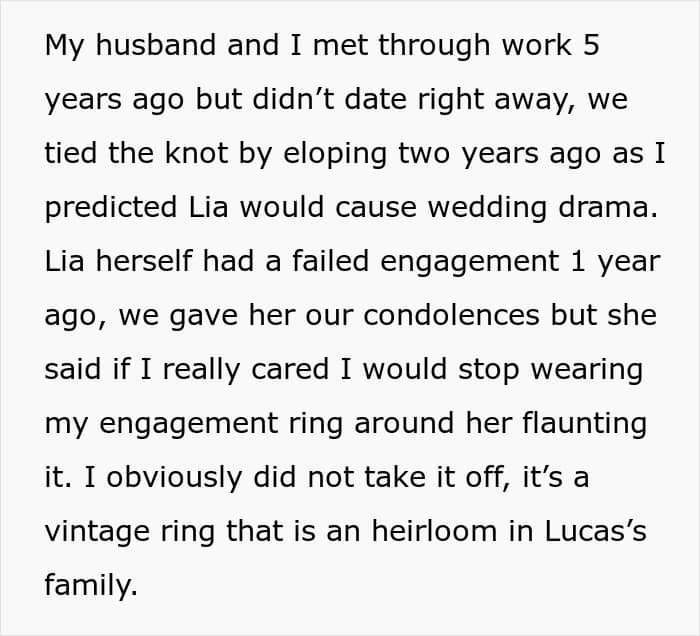Select the word "vintage"
The width and height of the screenshot is (700, 636).
point(97,532)
